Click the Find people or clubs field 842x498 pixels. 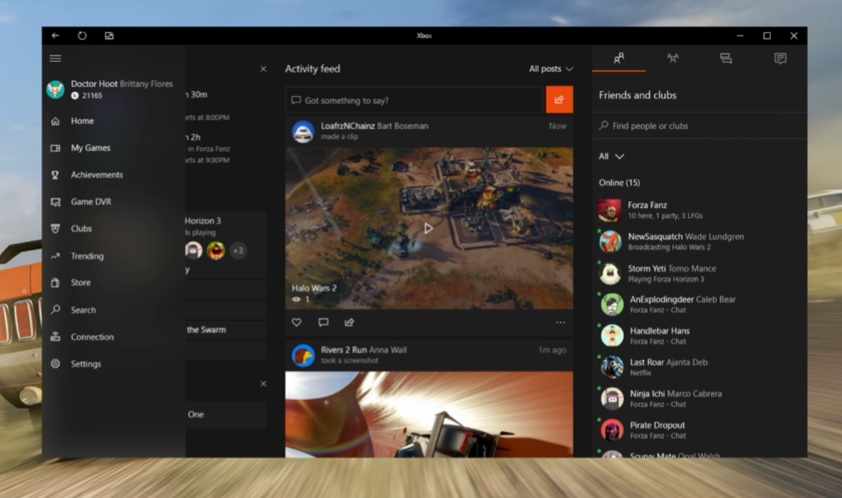coord(698,126)
